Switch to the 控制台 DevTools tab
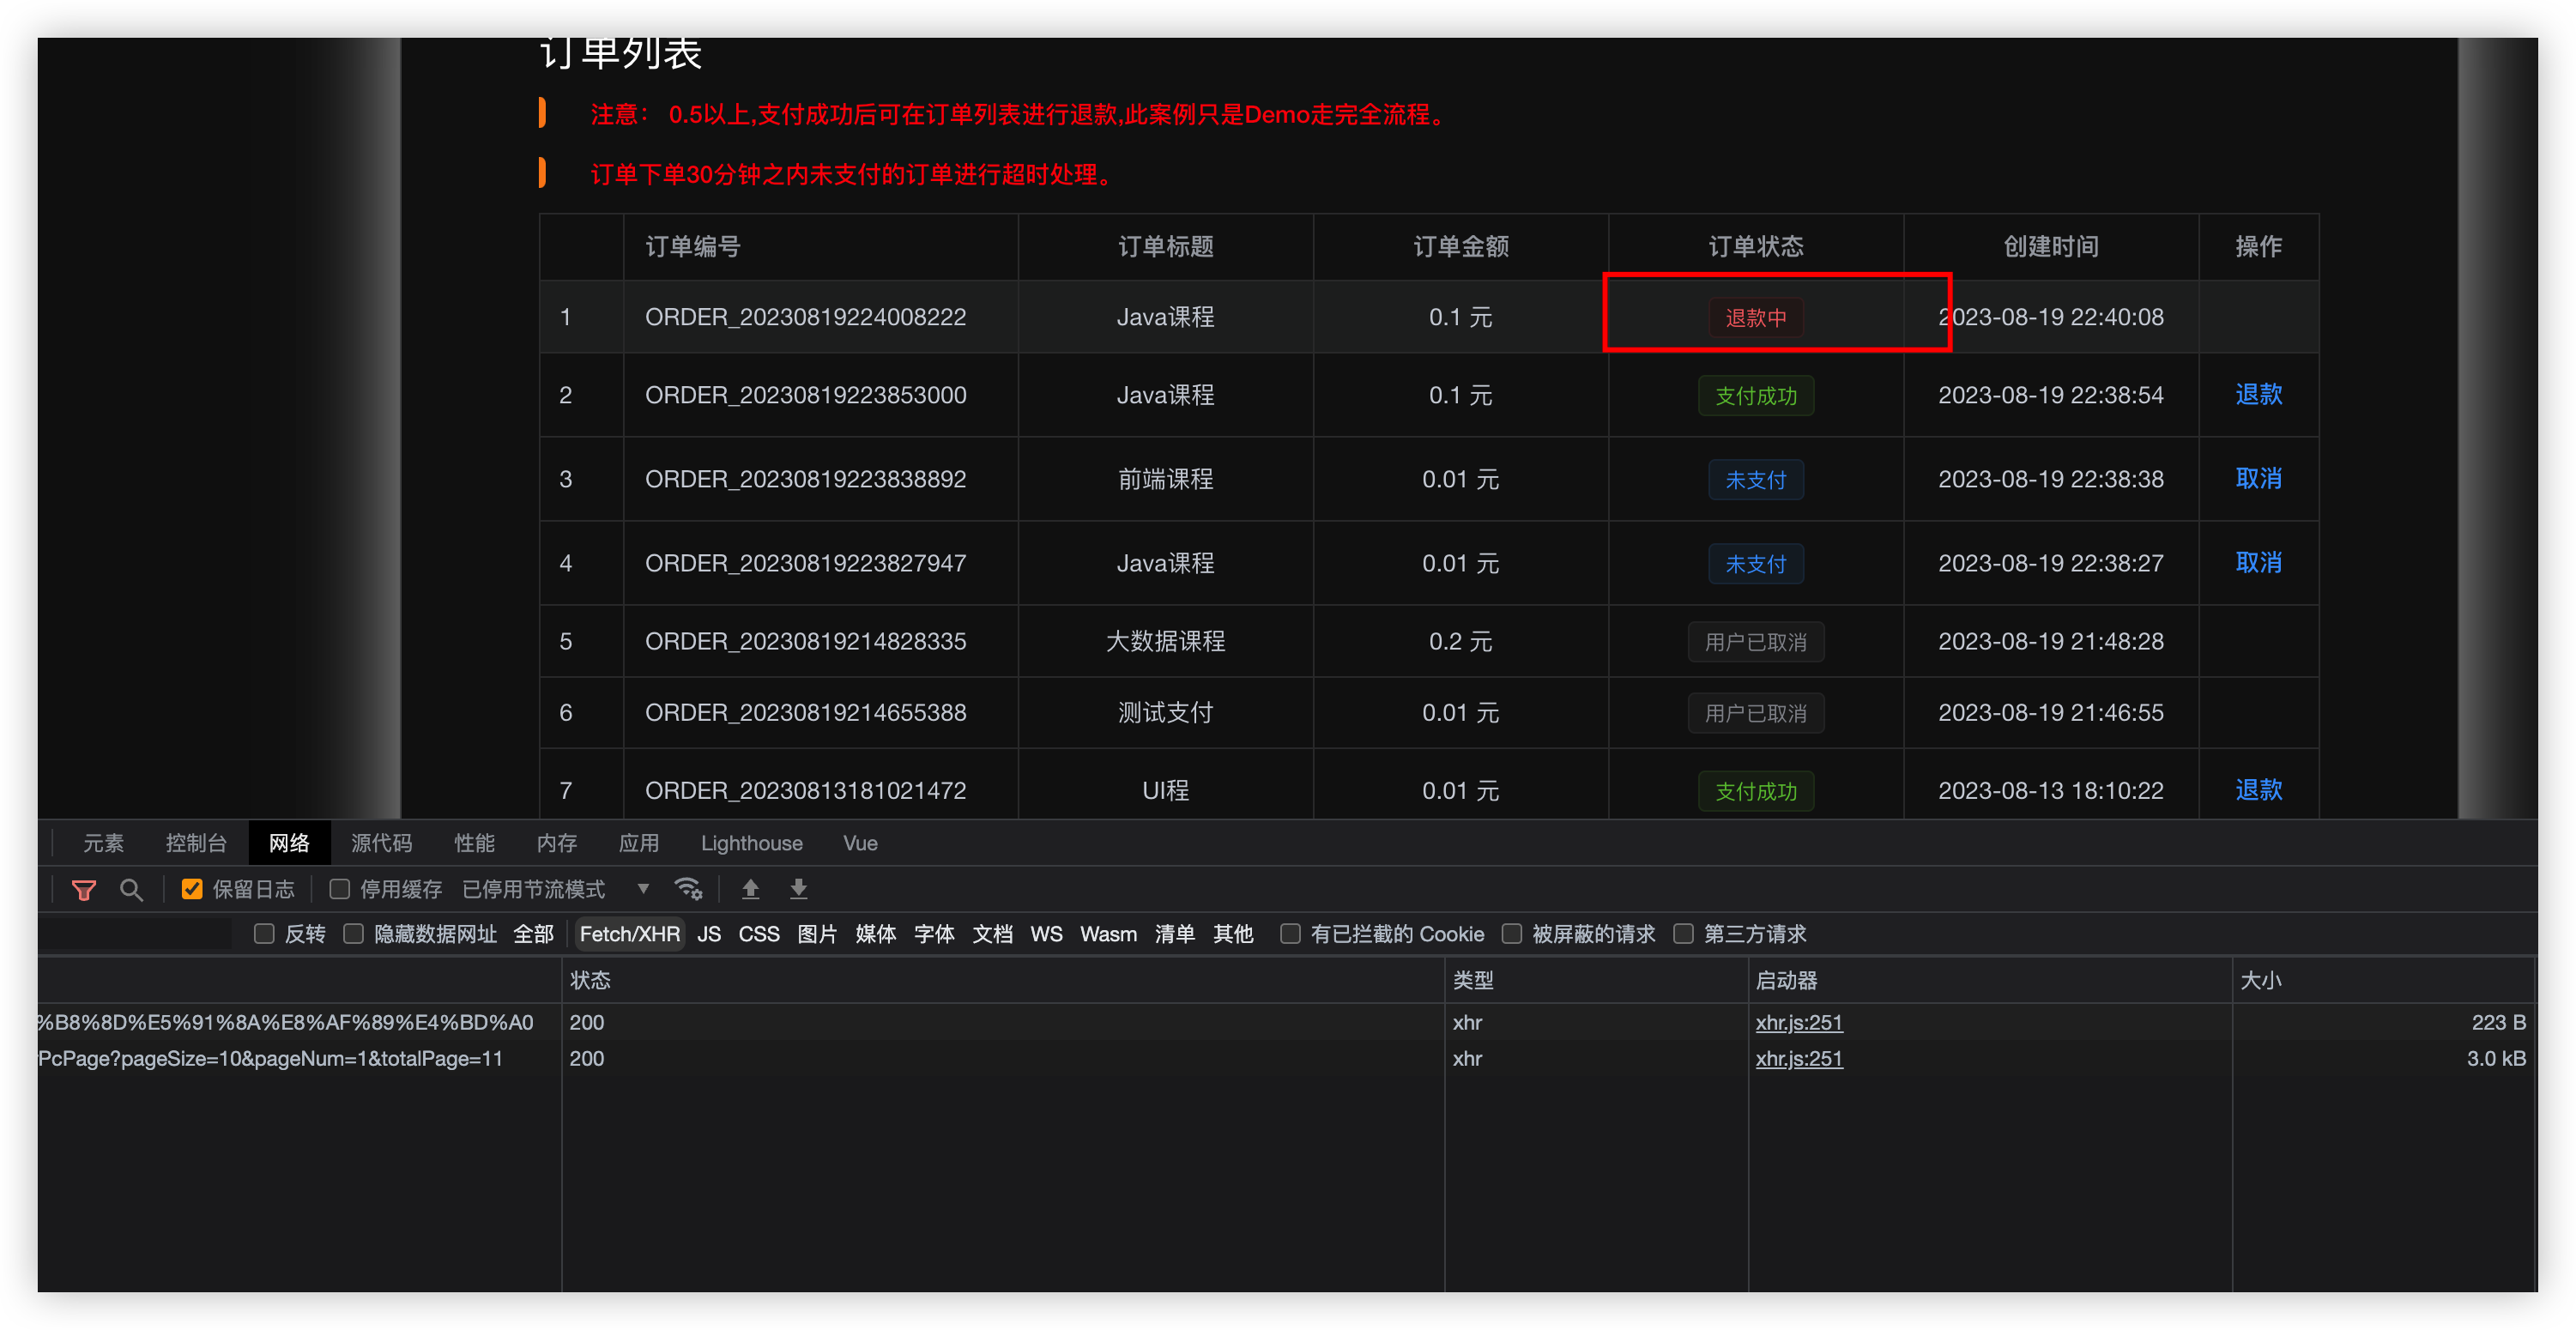2576x1330 pixels. tap(196, 843)
